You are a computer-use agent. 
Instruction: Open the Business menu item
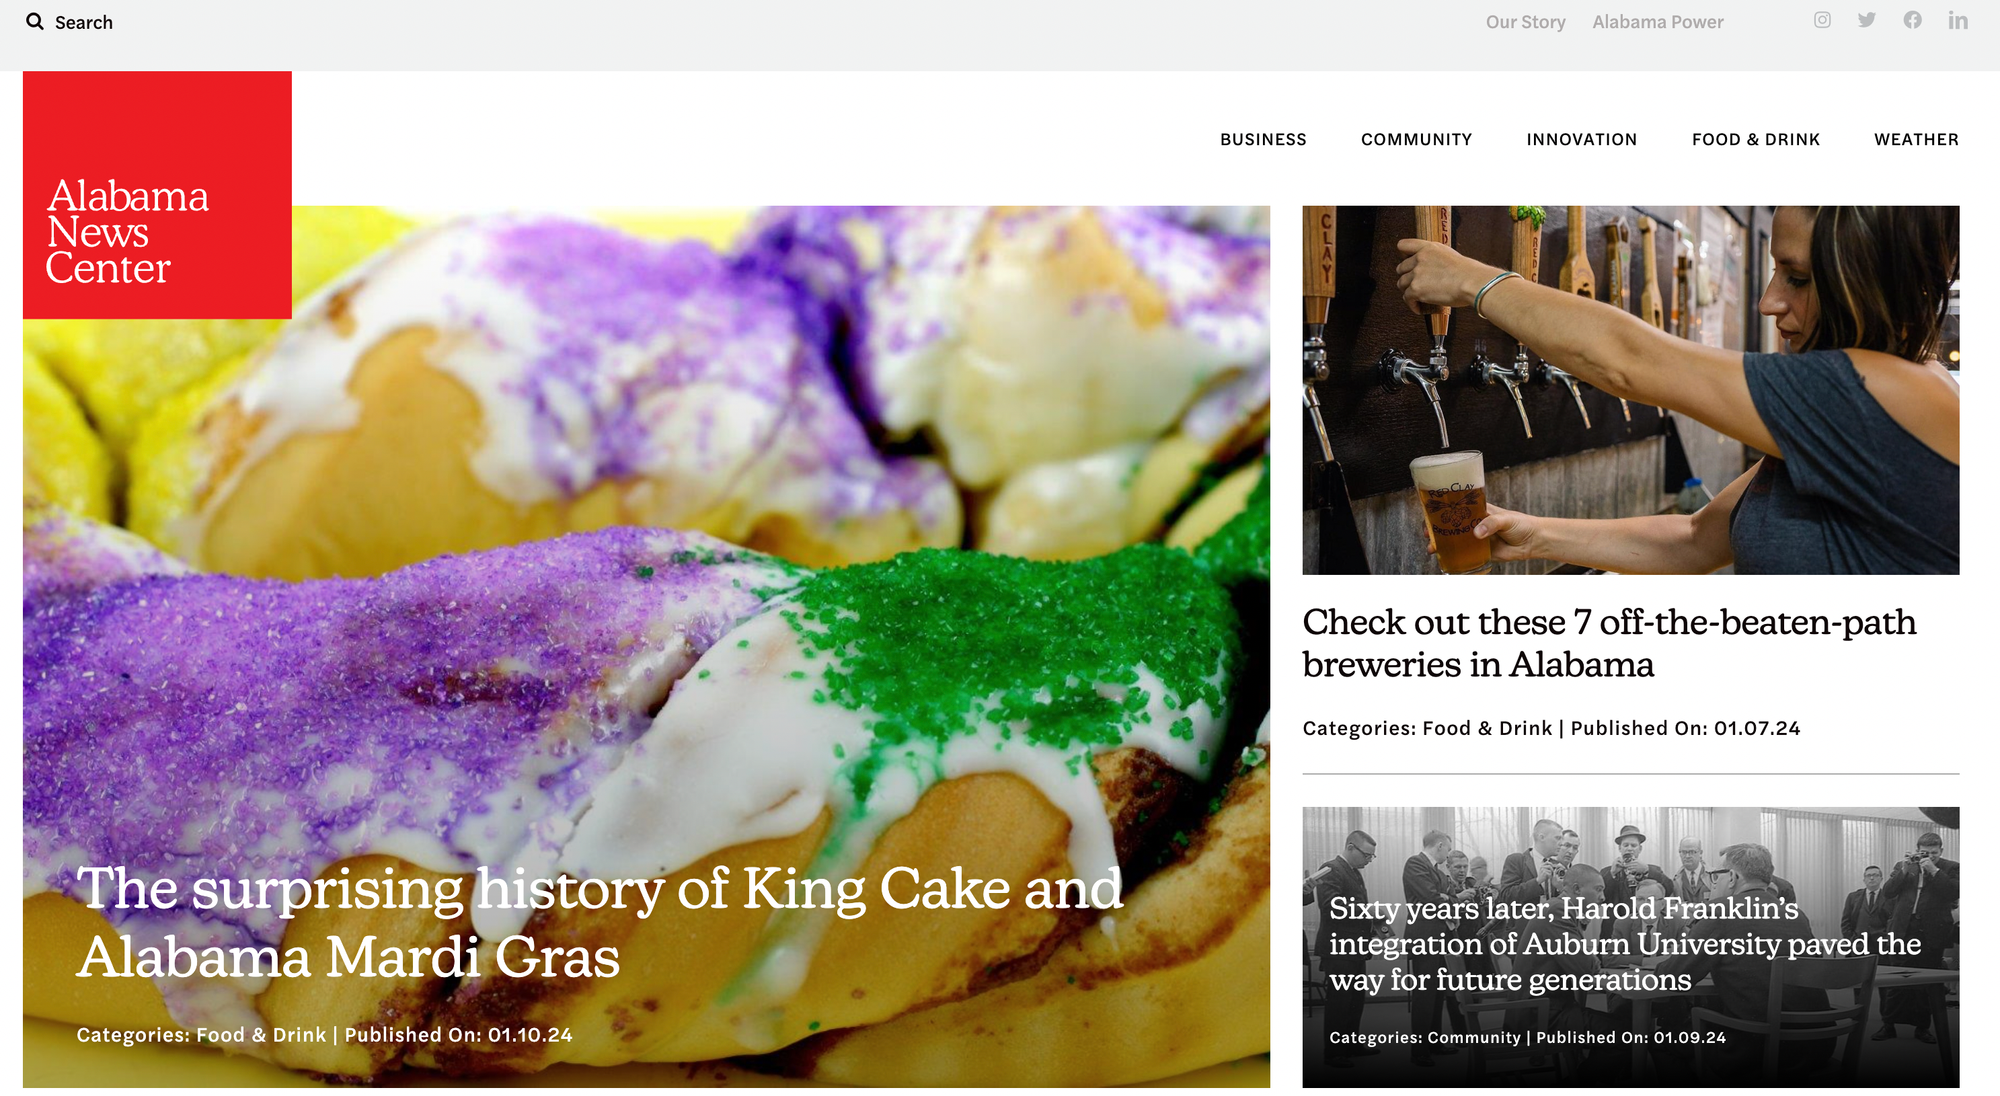(x=1263, y=139)
